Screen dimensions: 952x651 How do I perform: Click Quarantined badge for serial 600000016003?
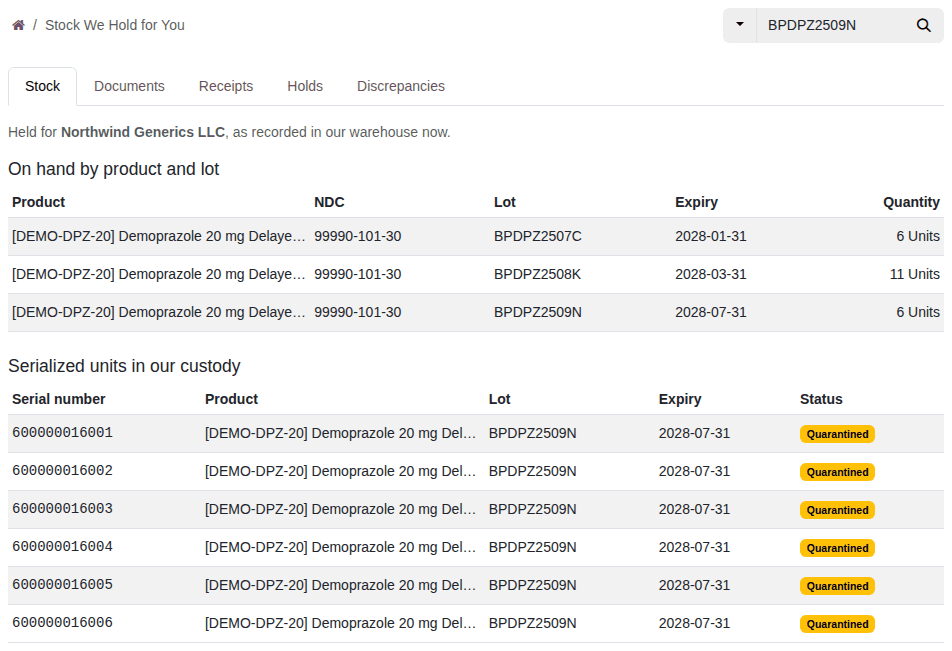point(837,510)
